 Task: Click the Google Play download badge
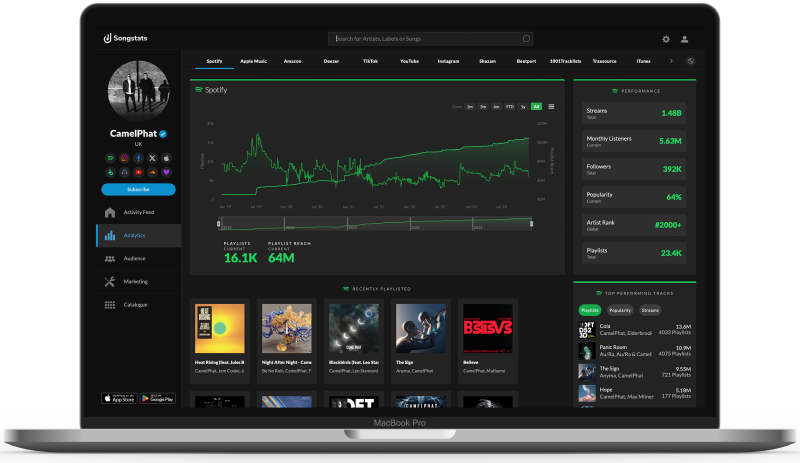(x=158, y=398)
